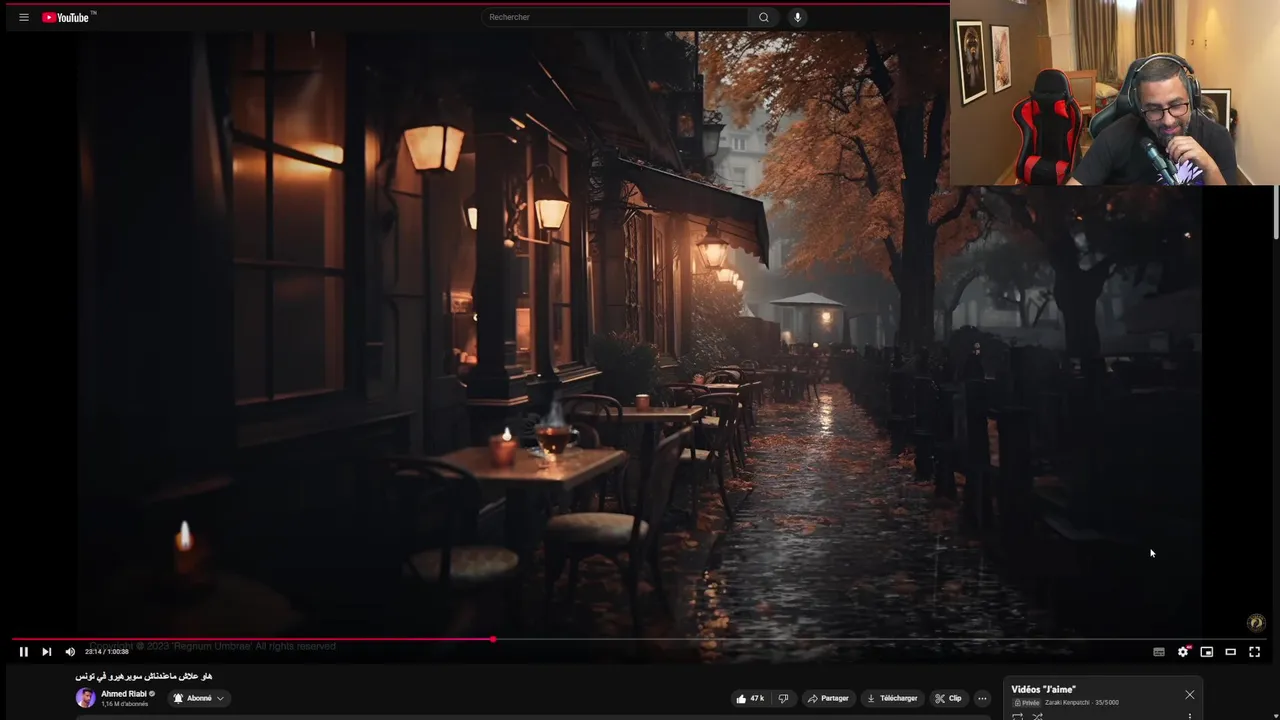
Task: Open the Vidéos "J'aime" playlist title
Action: 1043,689
